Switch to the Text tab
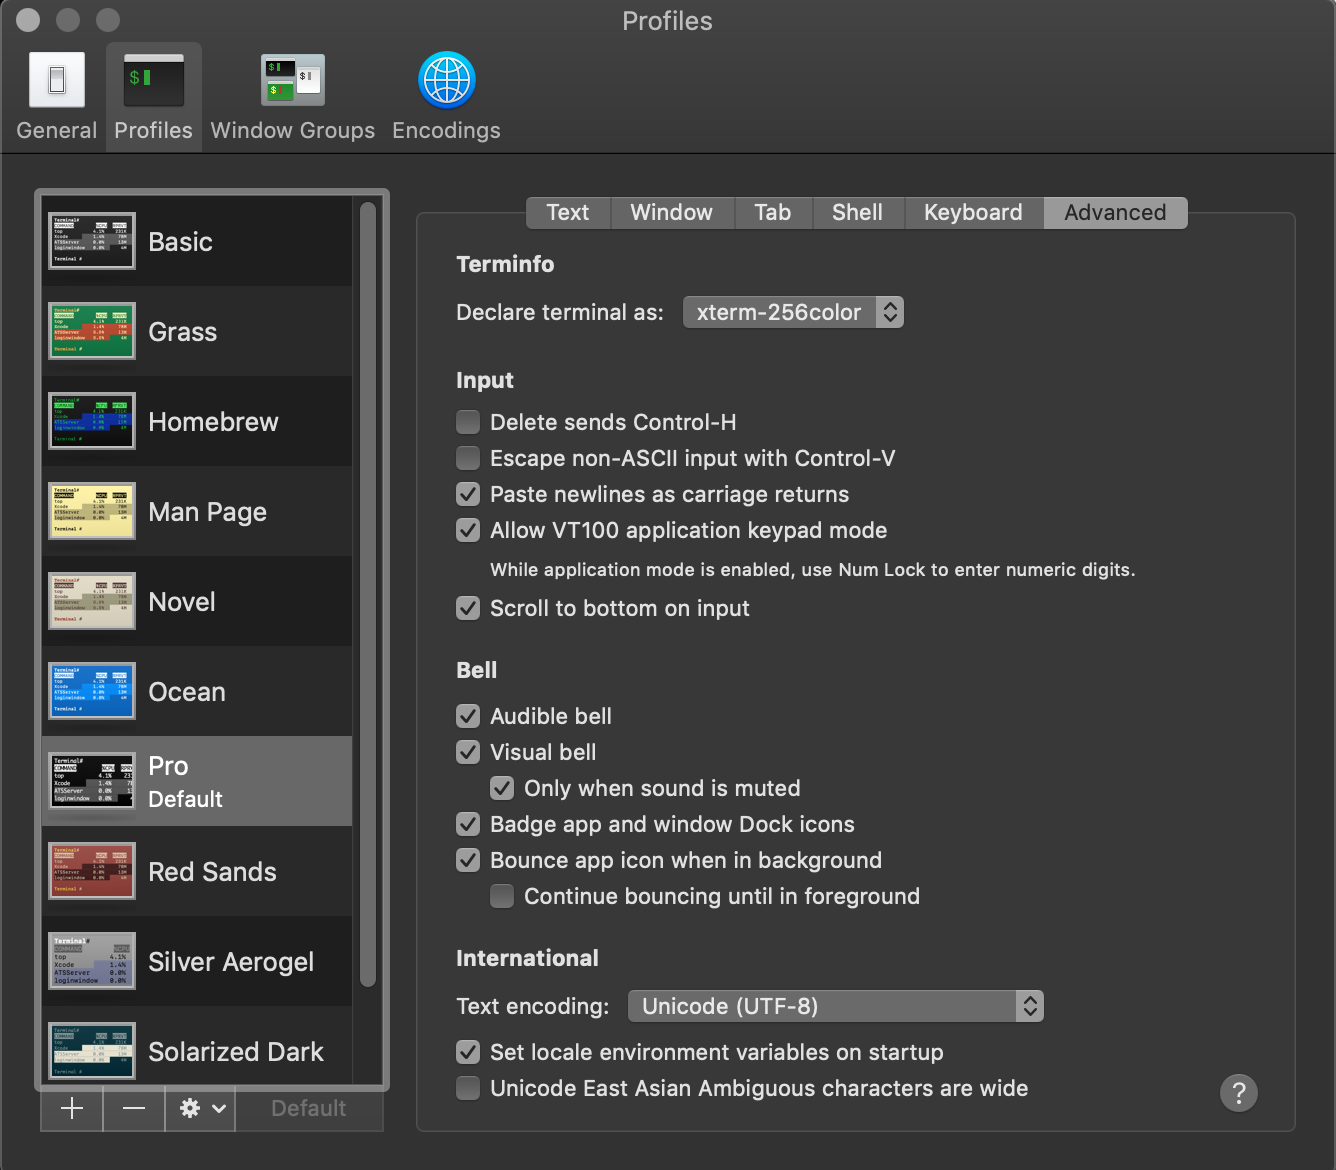1336x1170 pixels. point(568,212)
